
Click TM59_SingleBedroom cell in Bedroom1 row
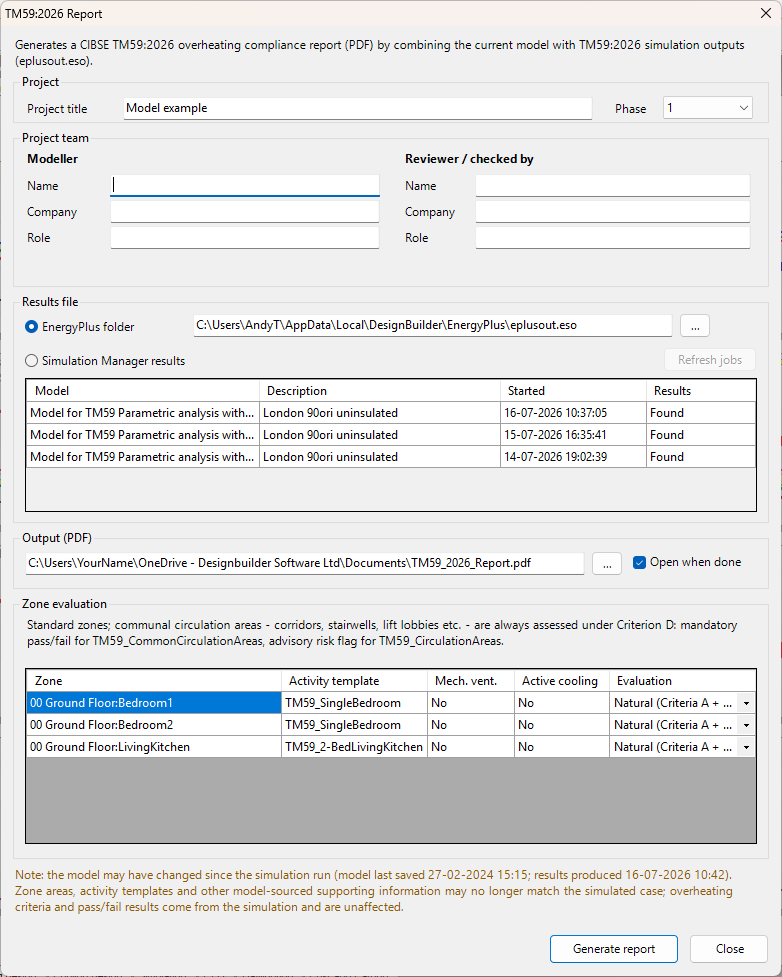(x=354, y=703)
